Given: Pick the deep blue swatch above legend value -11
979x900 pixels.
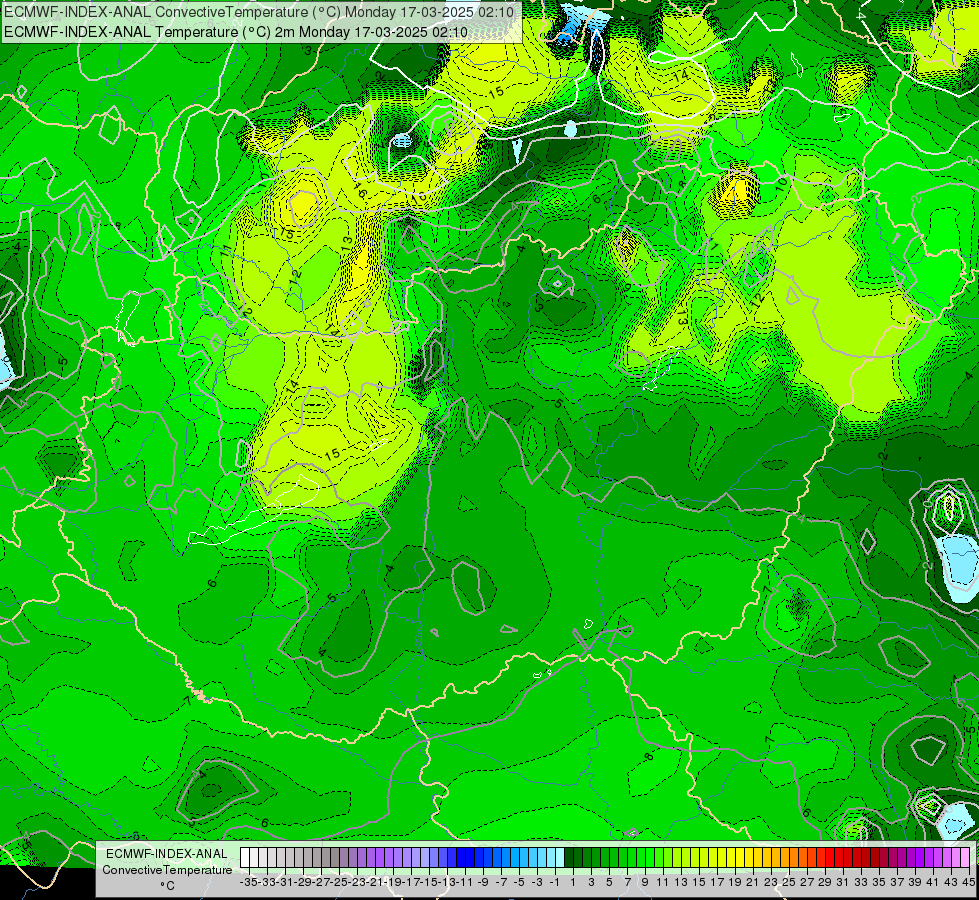Looking at the screenshot, I should pyautogui.click(x=461, y=858).
